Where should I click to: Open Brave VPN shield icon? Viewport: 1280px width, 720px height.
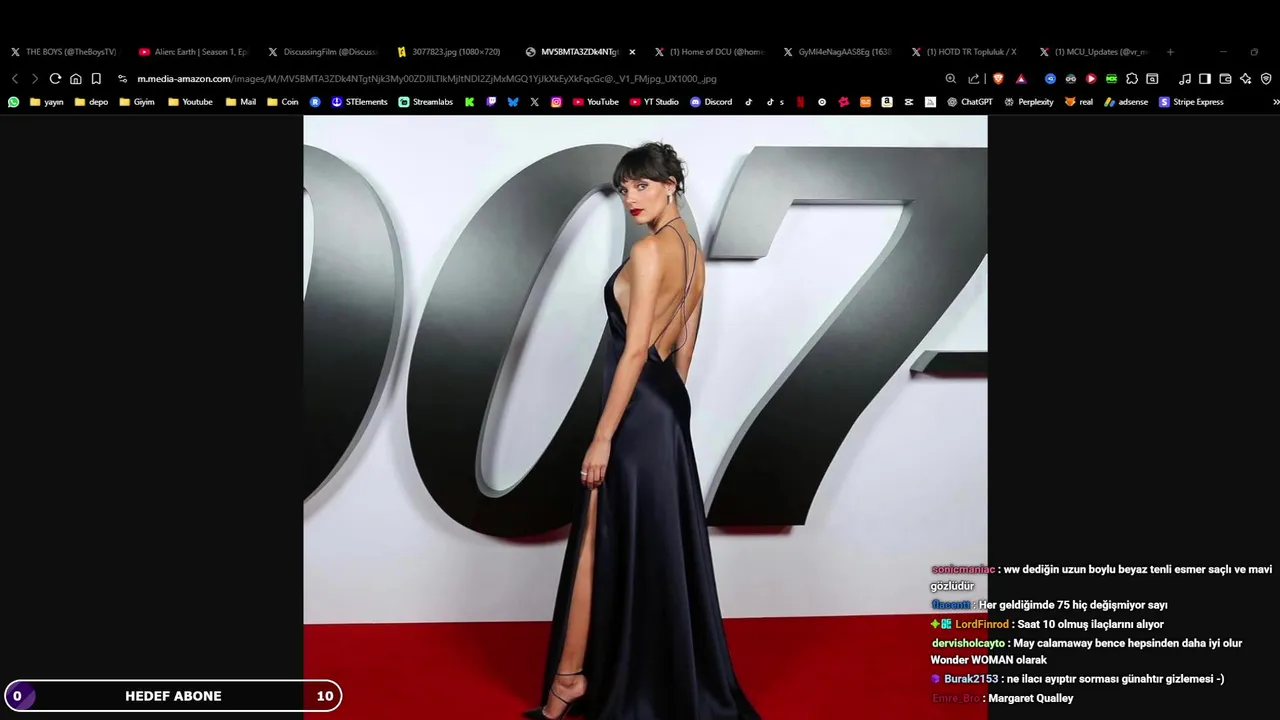pos(1266,79)
